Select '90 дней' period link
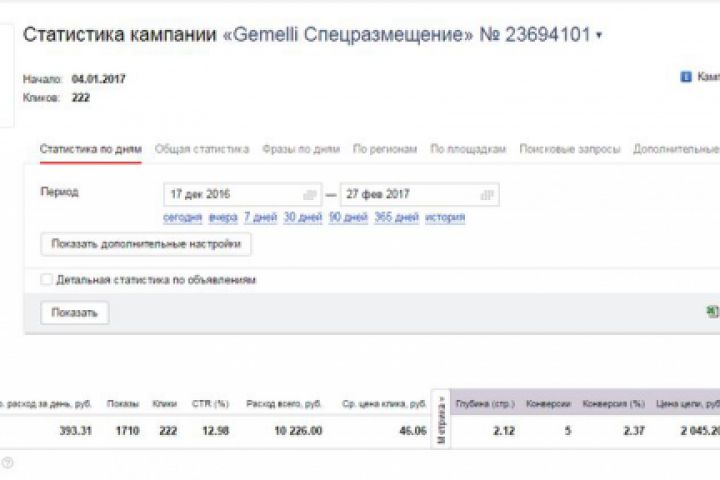The height and width of the screenshot is (480, 720). pyautogui.click(x=348, y=217)
